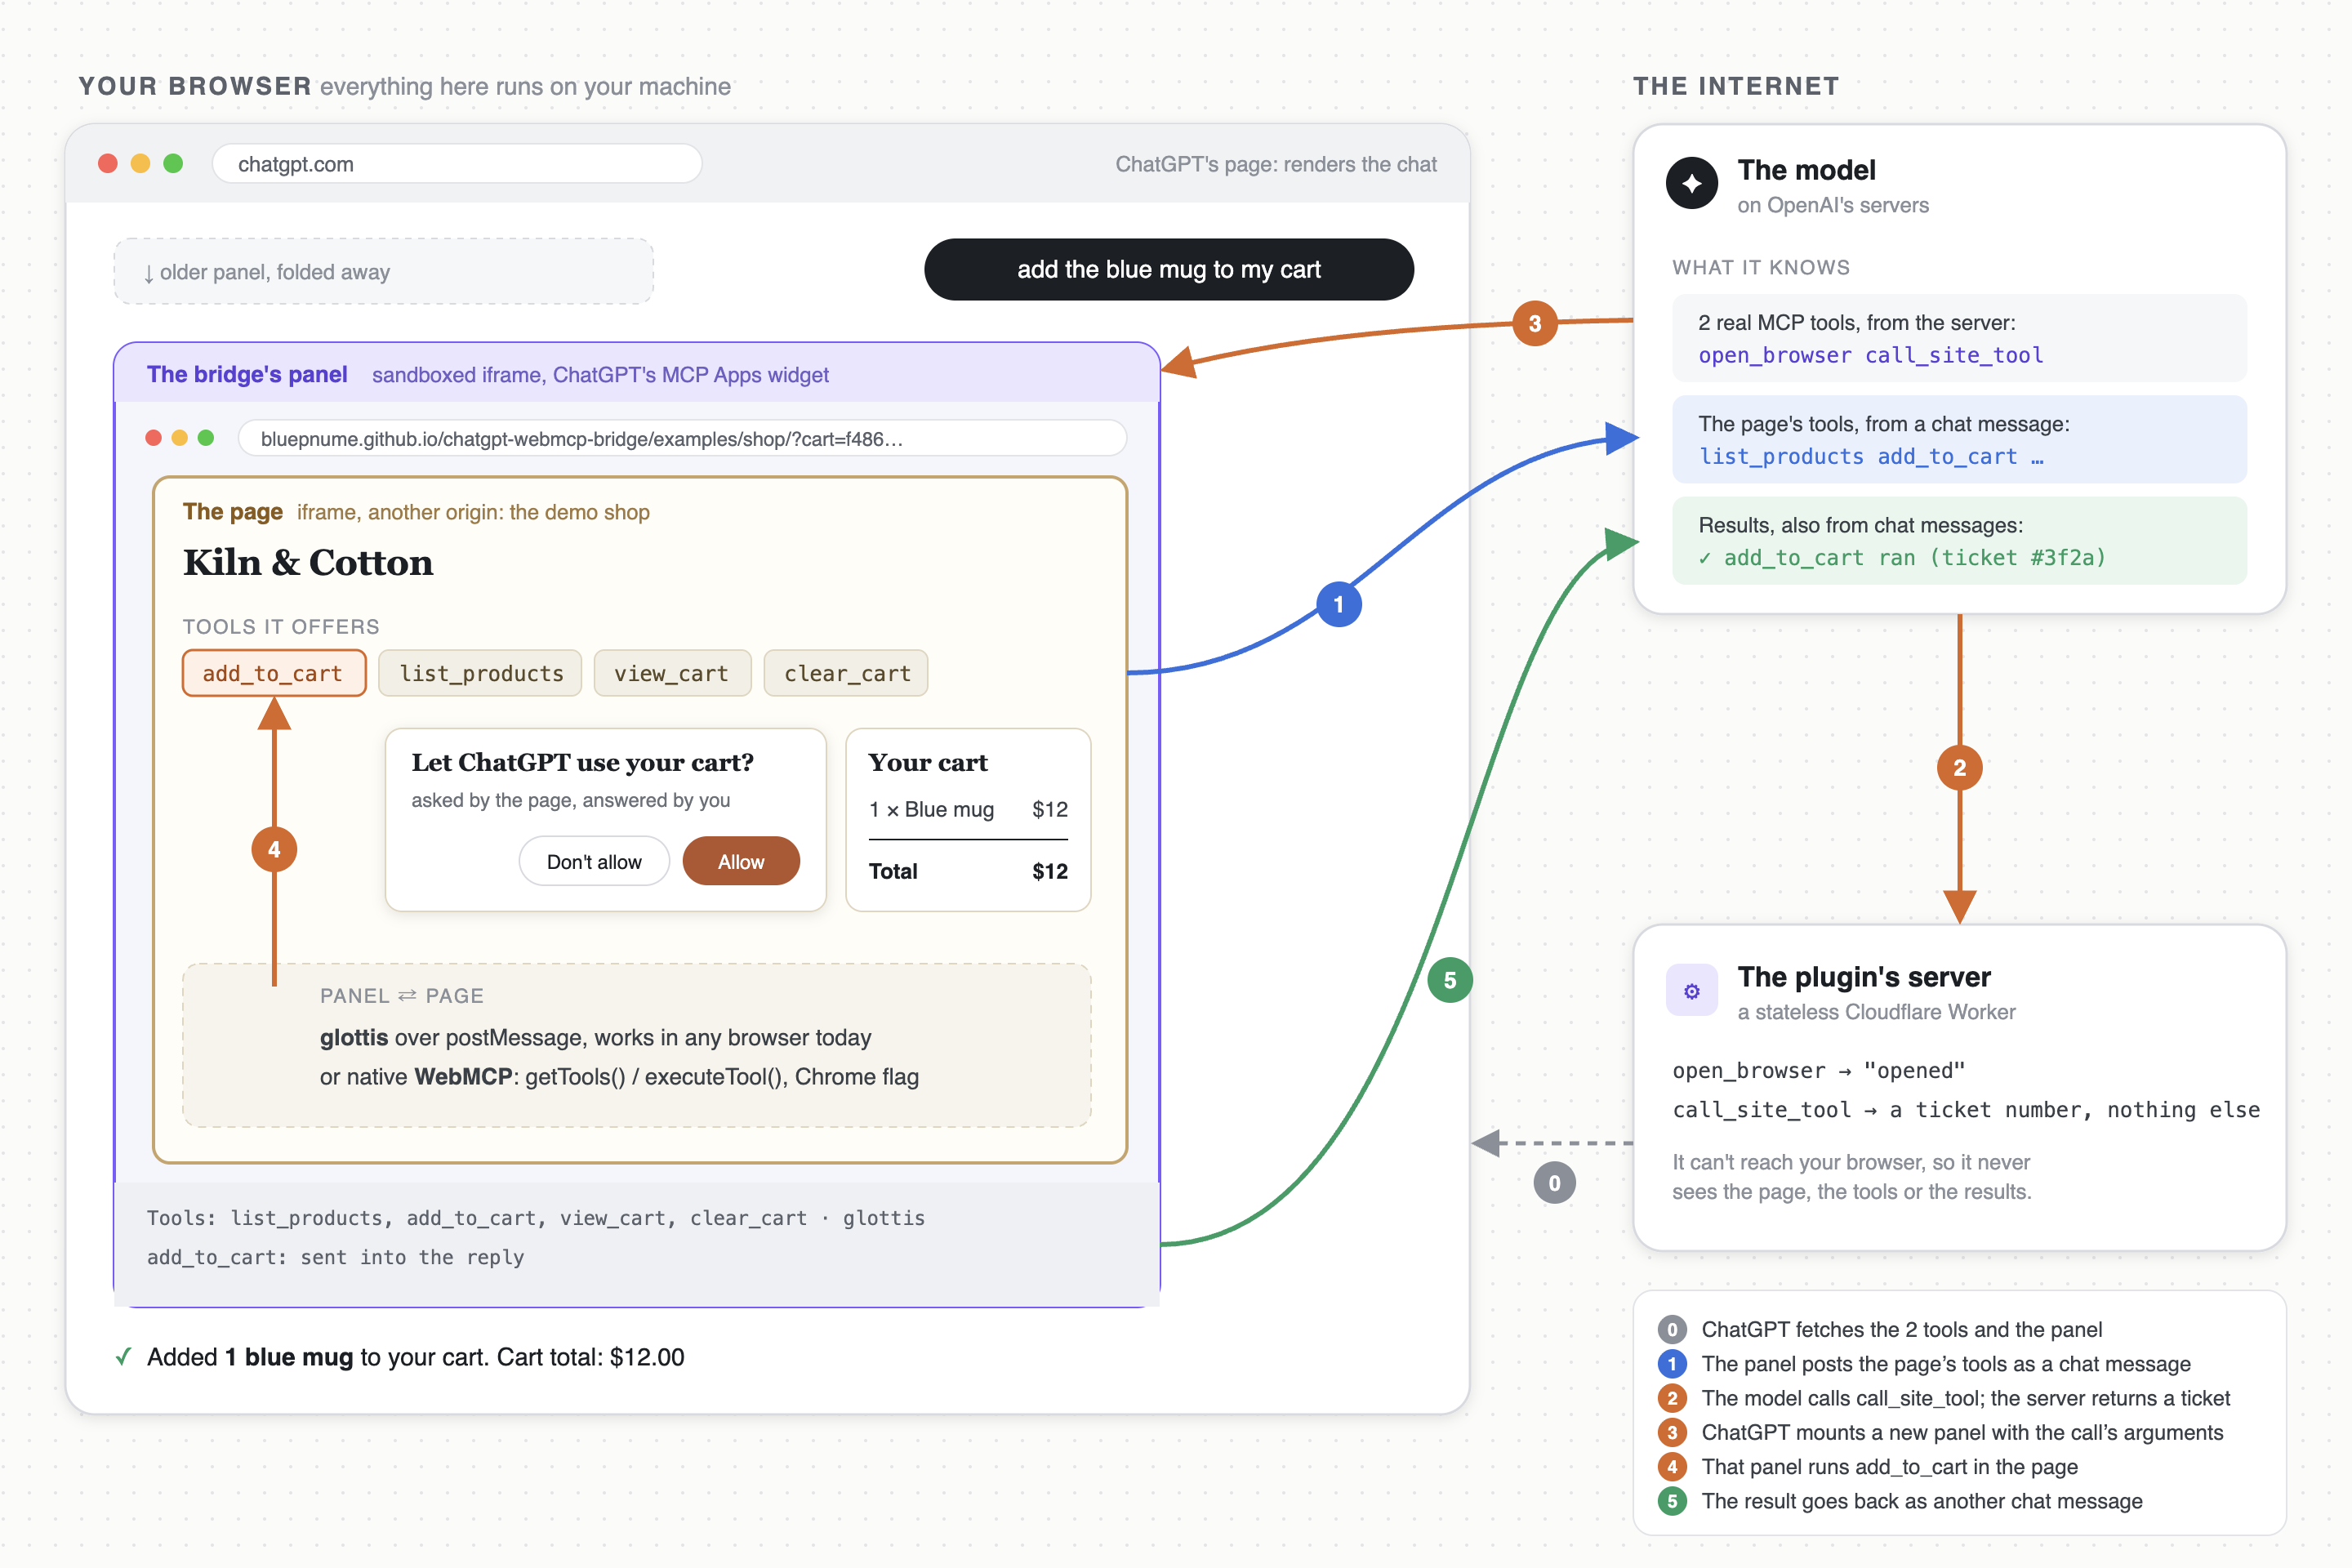
Task: Click the red dot in chatgpt.com window
Action: point(108,163)
